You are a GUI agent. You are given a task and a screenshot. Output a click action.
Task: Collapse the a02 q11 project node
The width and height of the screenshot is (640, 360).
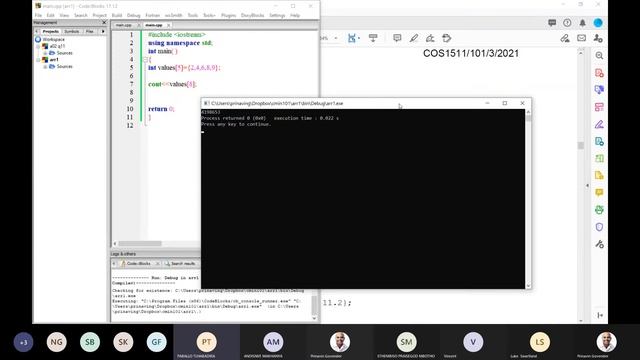38,47
